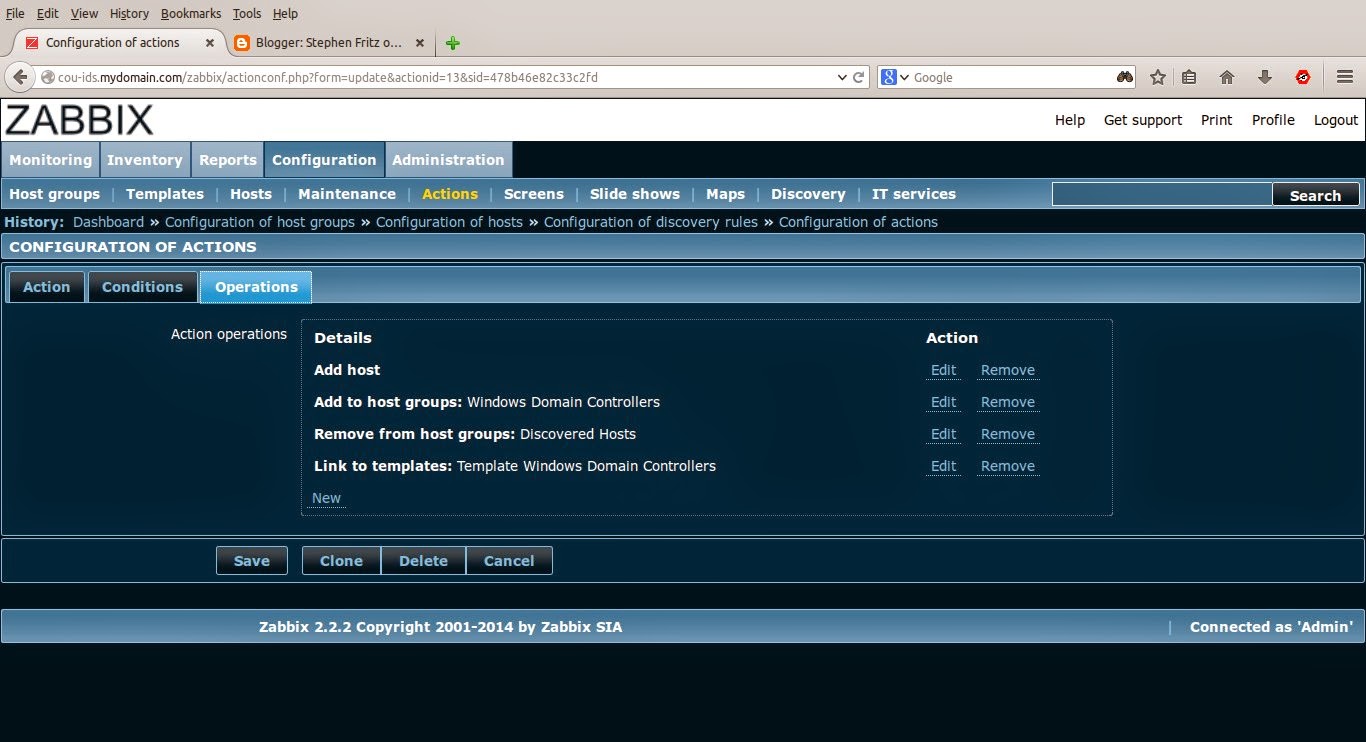The height and width of the screenshot is (742, 1366).
Task: Open the browser Help menu
Action: (285, 13)
